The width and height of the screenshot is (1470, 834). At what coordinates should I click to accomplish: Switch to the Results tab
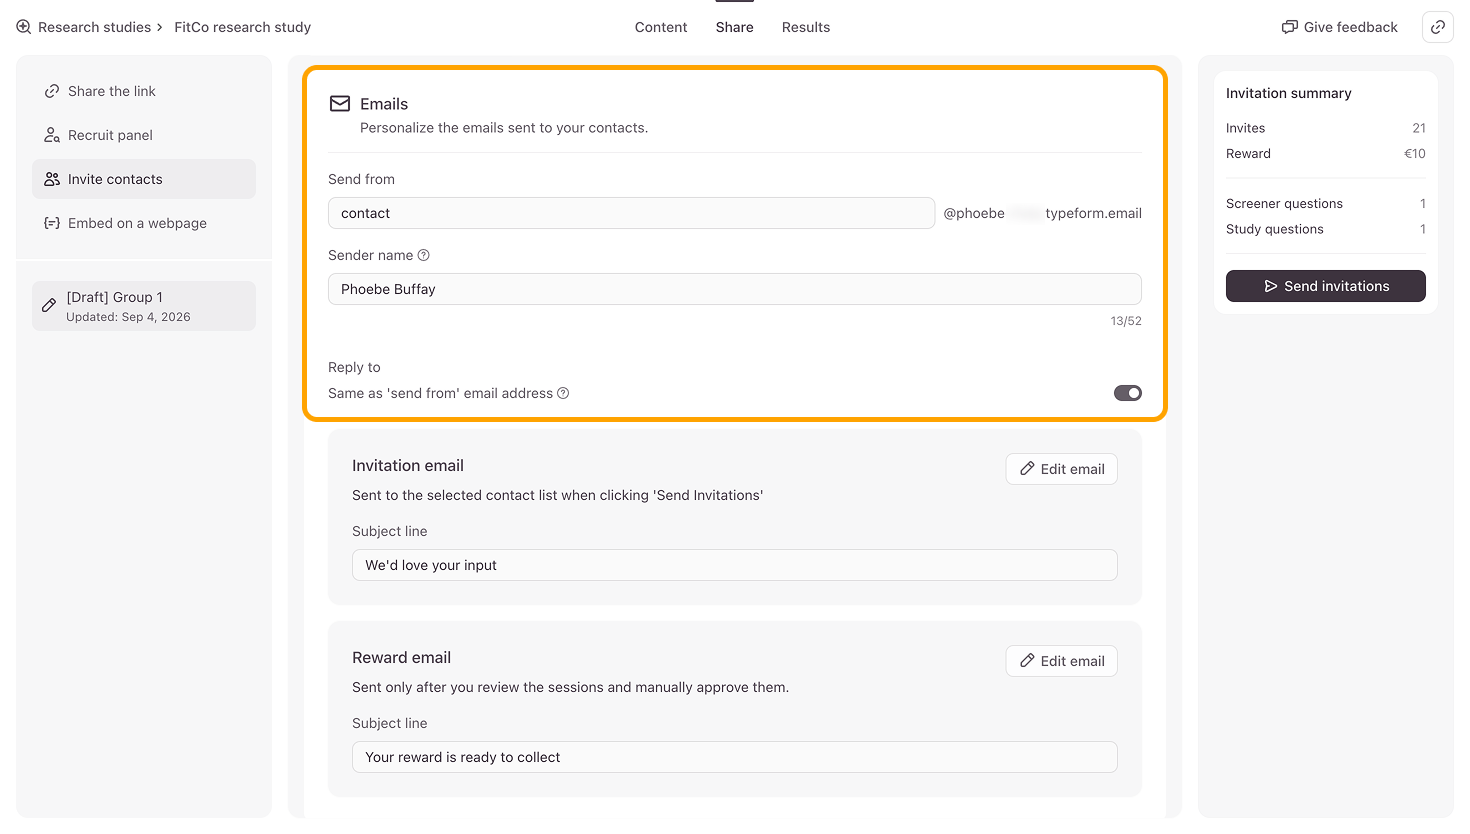pyautogui.click(x=806, y=27)
